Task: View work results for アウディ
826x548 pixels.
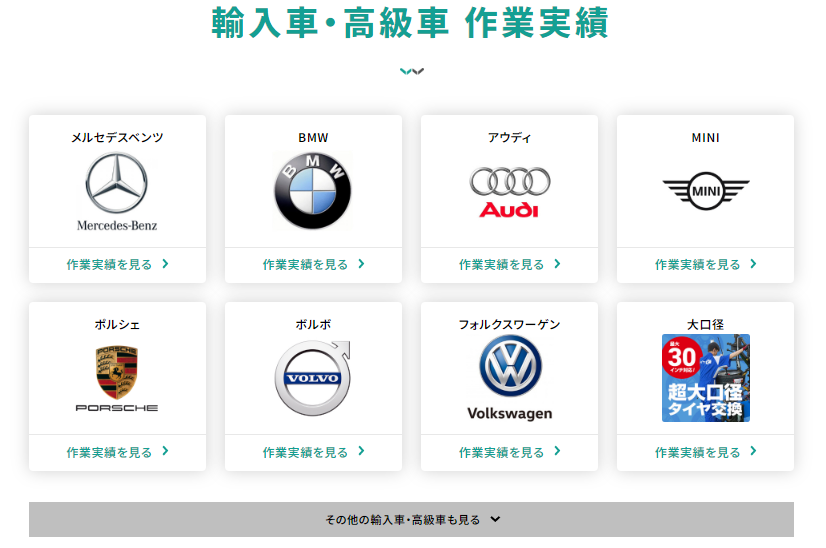Action: pos(502,265)
